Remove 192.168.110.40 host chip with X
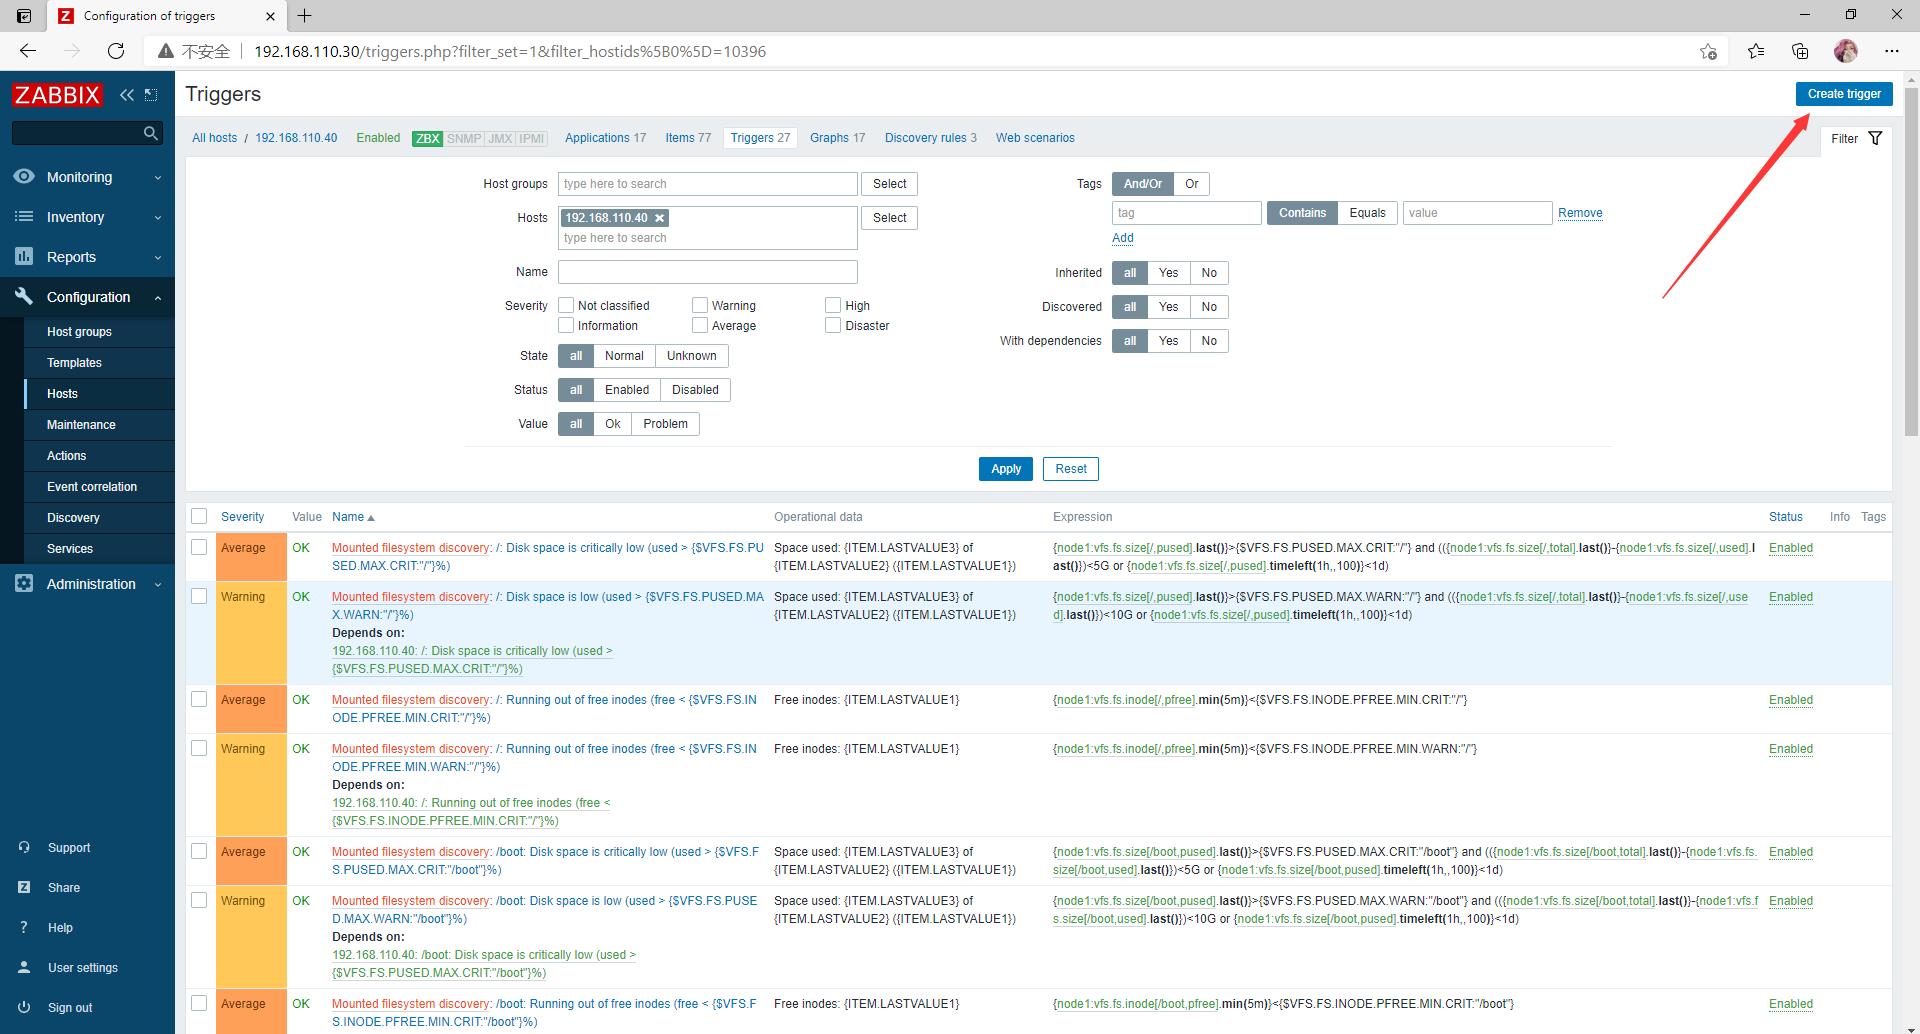This screenshot has height=1034, width=1920. click(659, 218)
